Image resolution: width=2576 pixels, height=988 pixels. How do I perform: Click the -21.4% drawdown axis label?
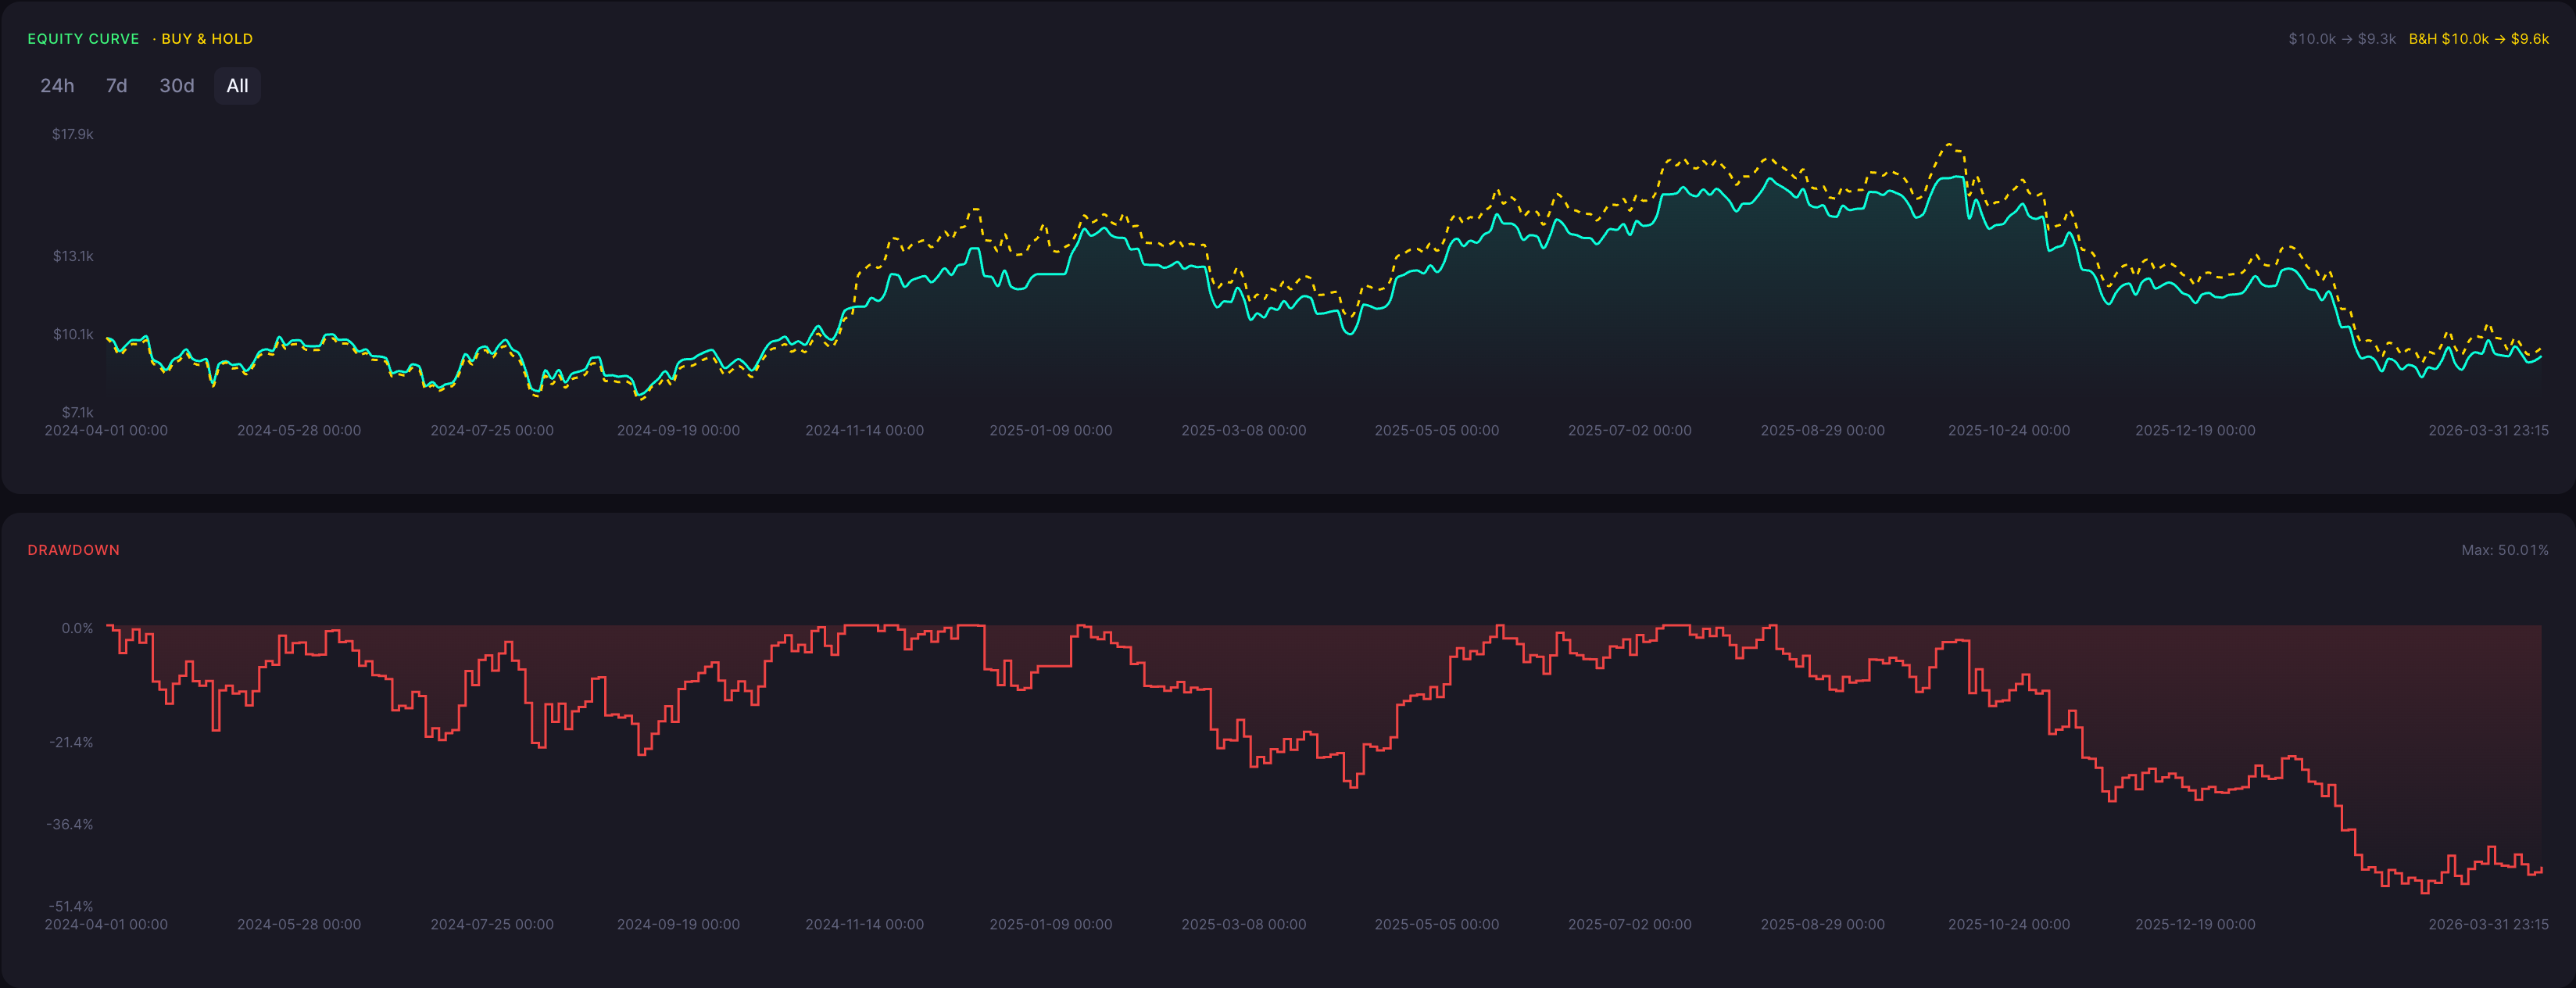[71, 742]
